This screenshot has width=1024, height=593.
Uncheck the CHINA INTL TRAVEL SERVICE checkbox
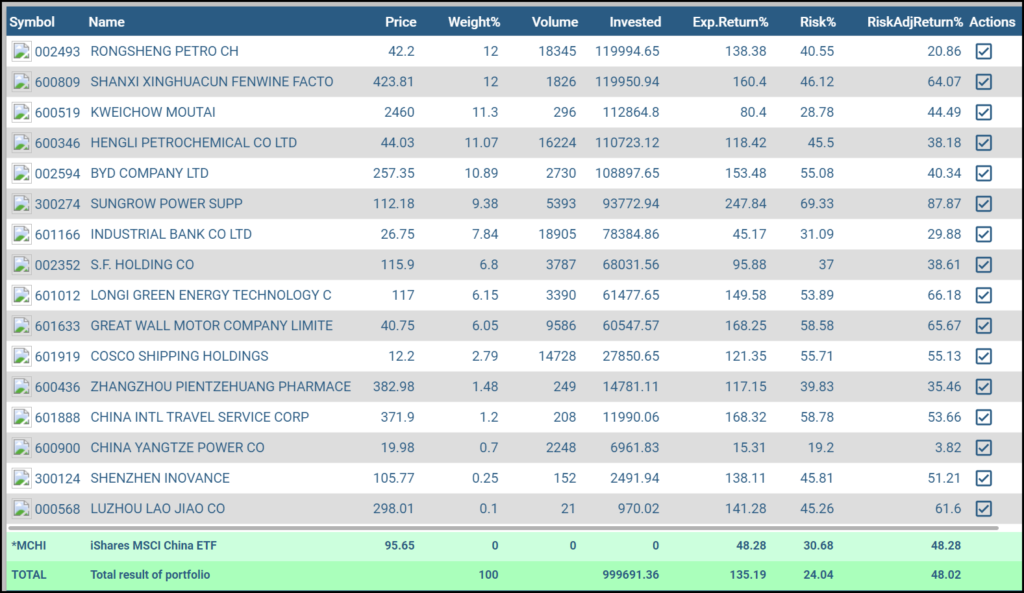pos(984,417)
